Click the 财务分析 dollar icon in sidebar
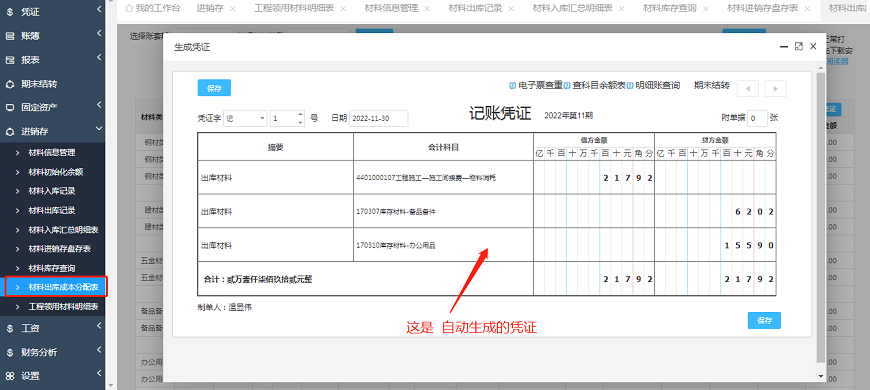 point(10,352)
